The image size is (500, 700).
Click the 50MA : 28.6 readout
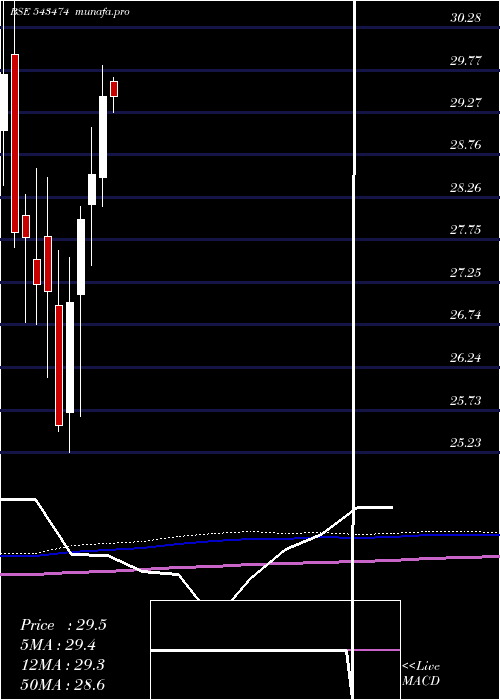click(x=63, y=685)
